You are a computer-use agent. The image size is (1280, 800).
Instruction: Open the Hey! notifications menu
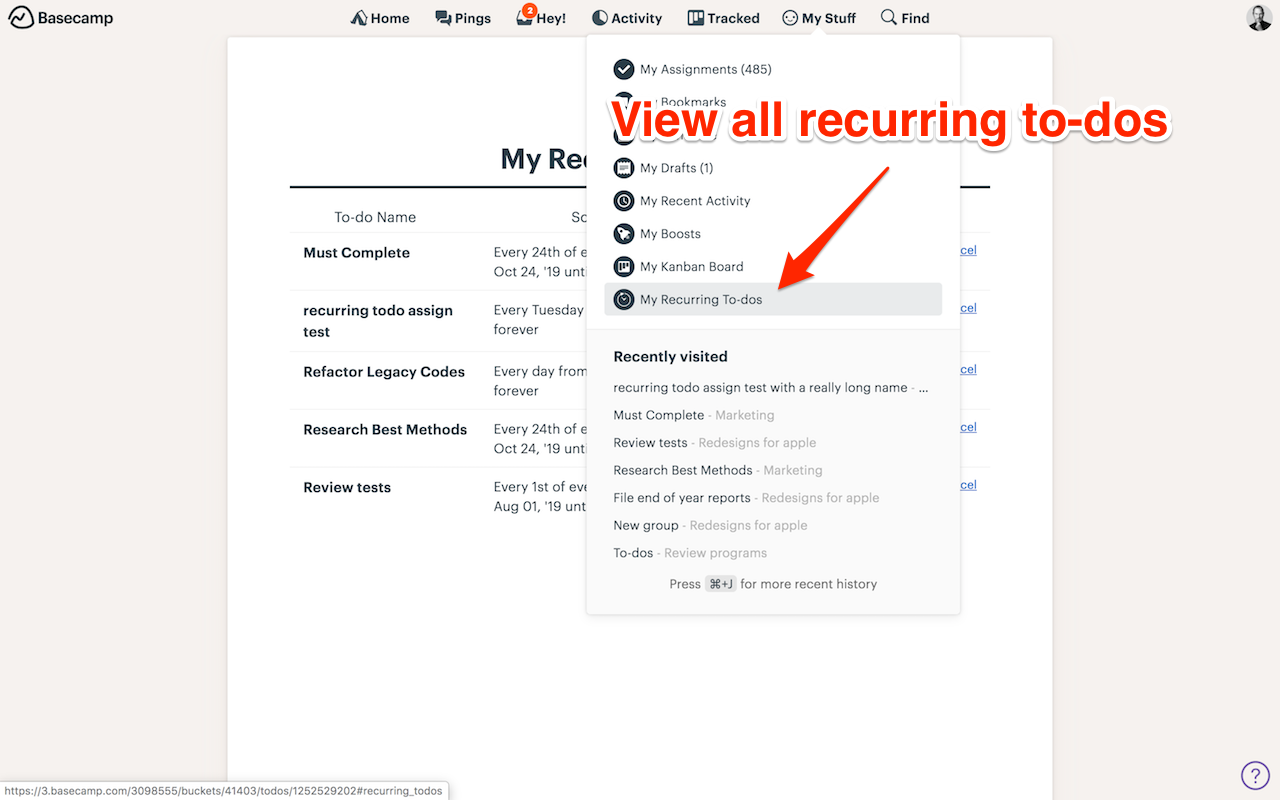pos(541,18)
